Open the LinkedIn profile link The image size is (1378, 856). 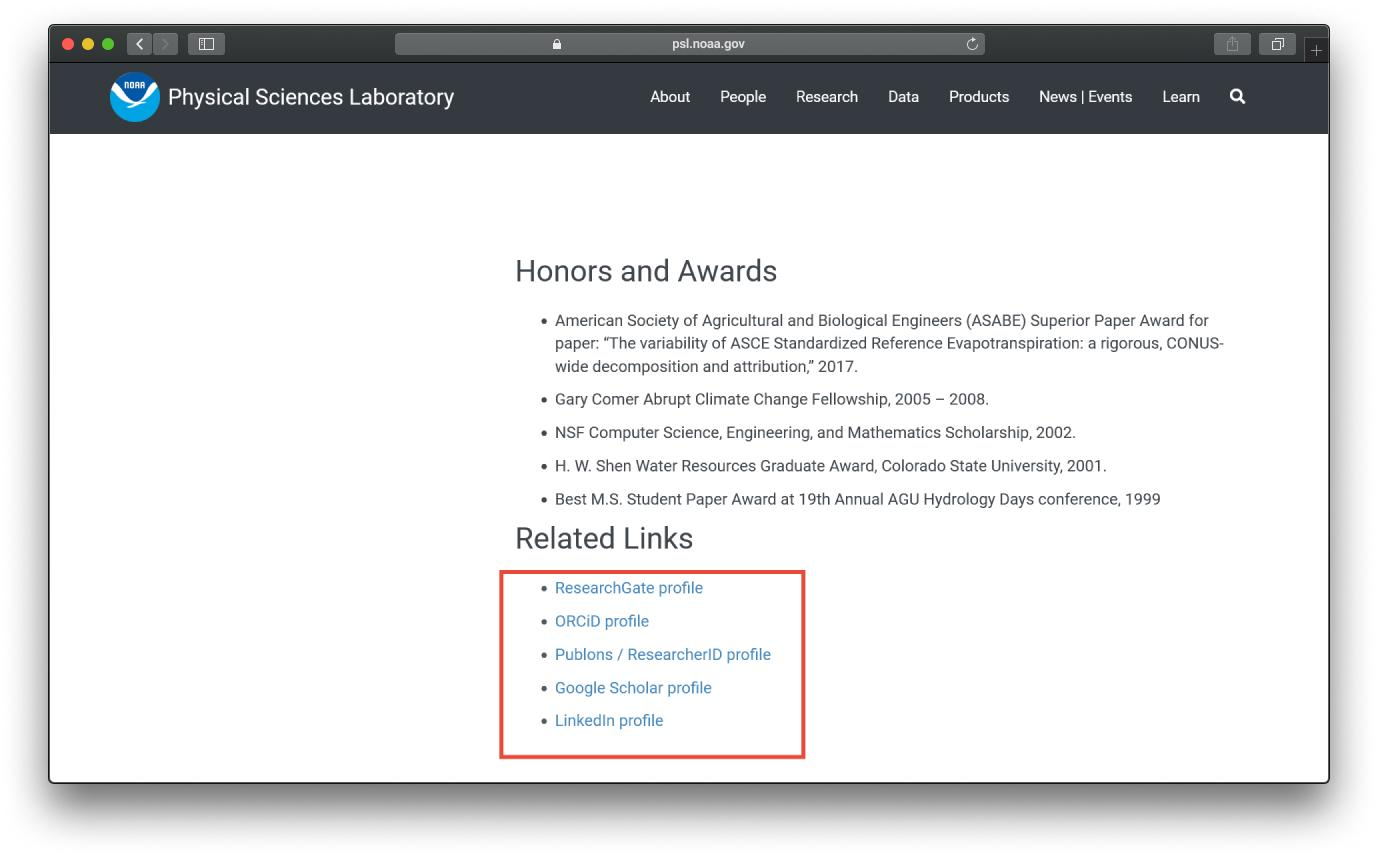click(x=609, y=721)
